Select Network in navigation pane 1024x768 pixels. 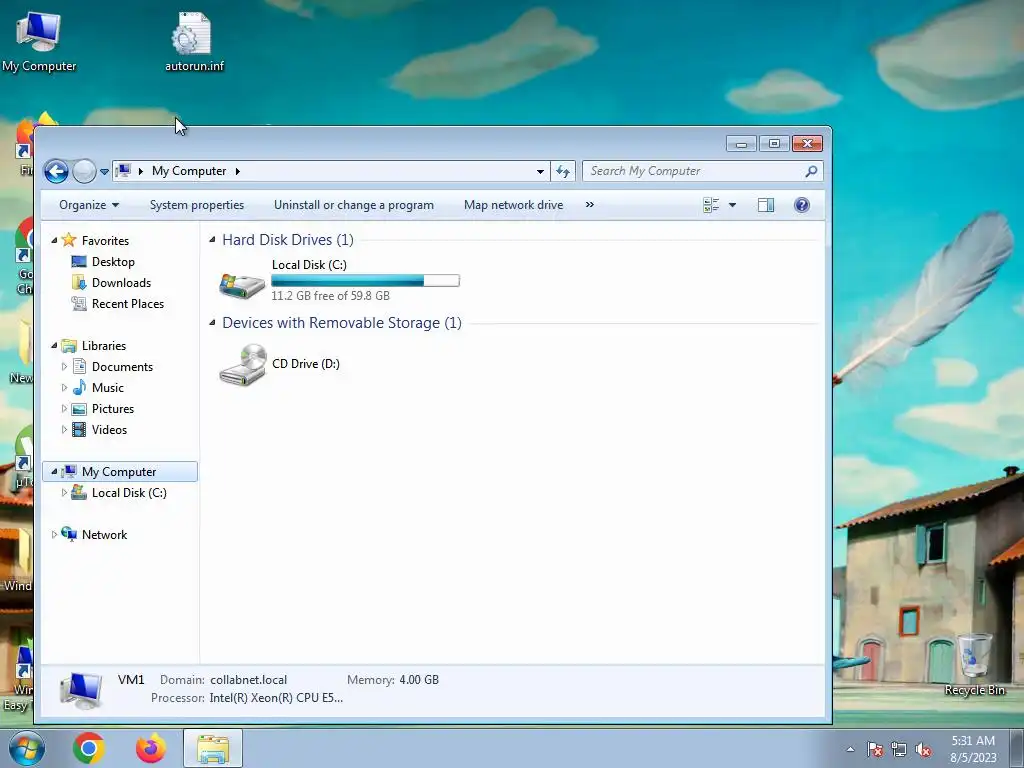tap(104, 534)
